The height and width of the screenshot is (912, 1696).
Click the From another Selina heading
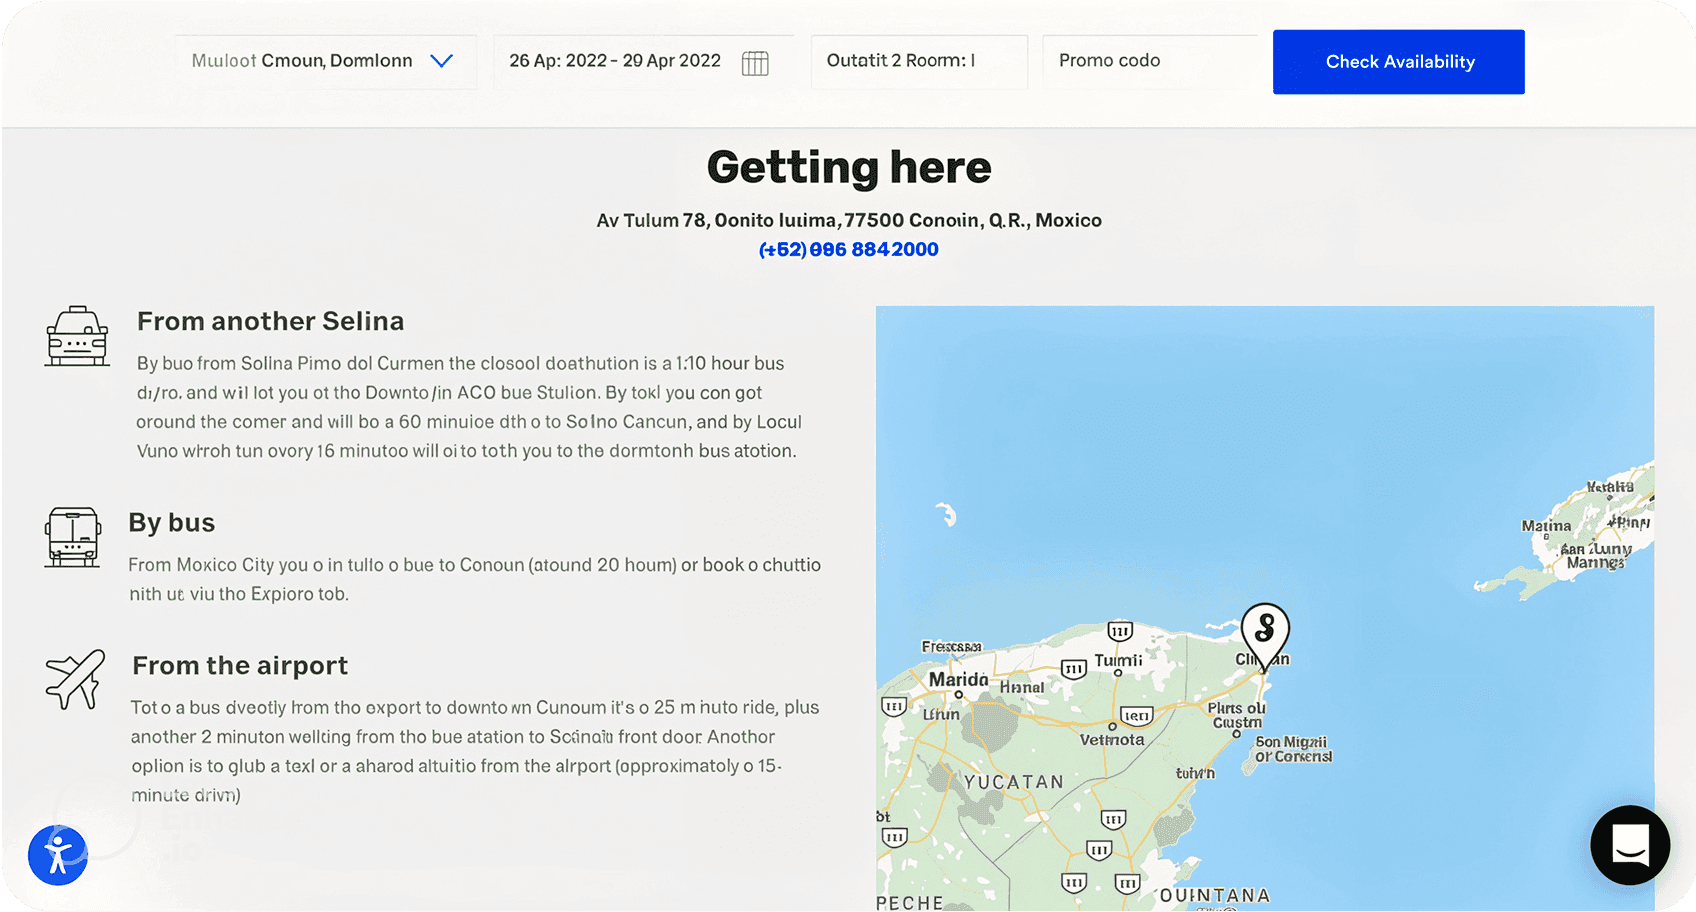pyautogui.click(x=271, y=321)
